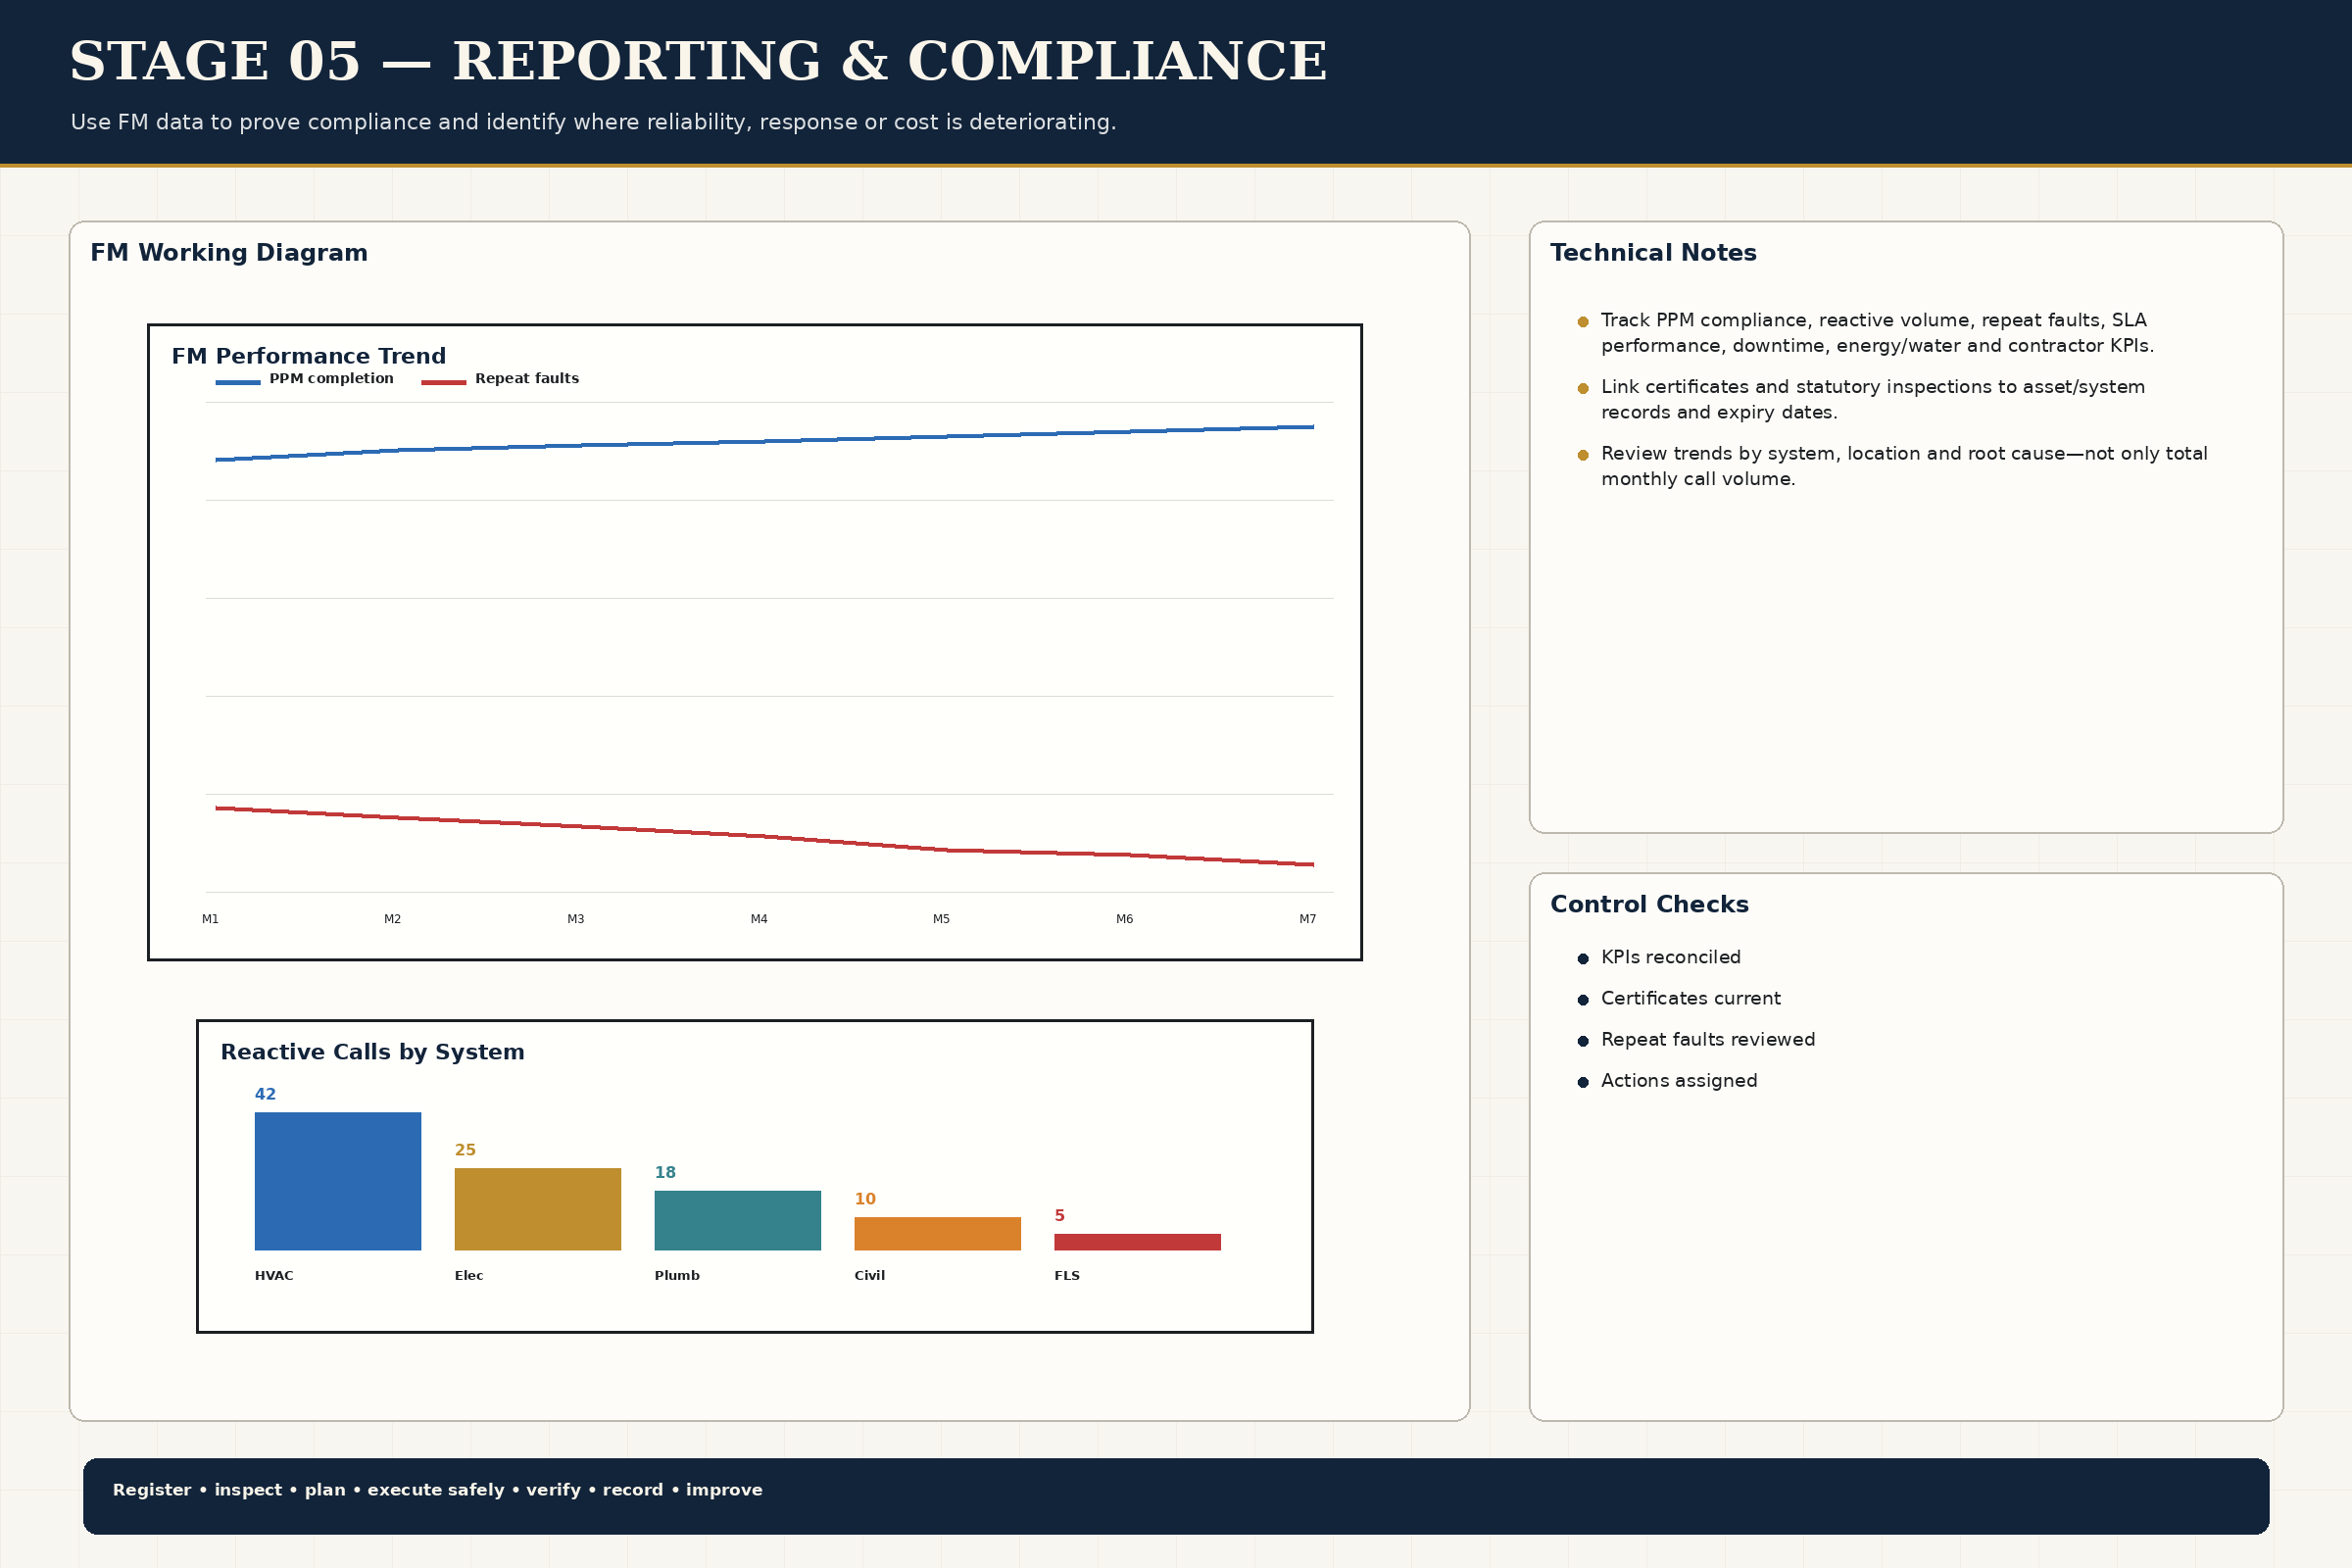Click the M1 axis label
Viewport: 2352px width, 1568px height.
pyautogui.click(x=210, y=919)
